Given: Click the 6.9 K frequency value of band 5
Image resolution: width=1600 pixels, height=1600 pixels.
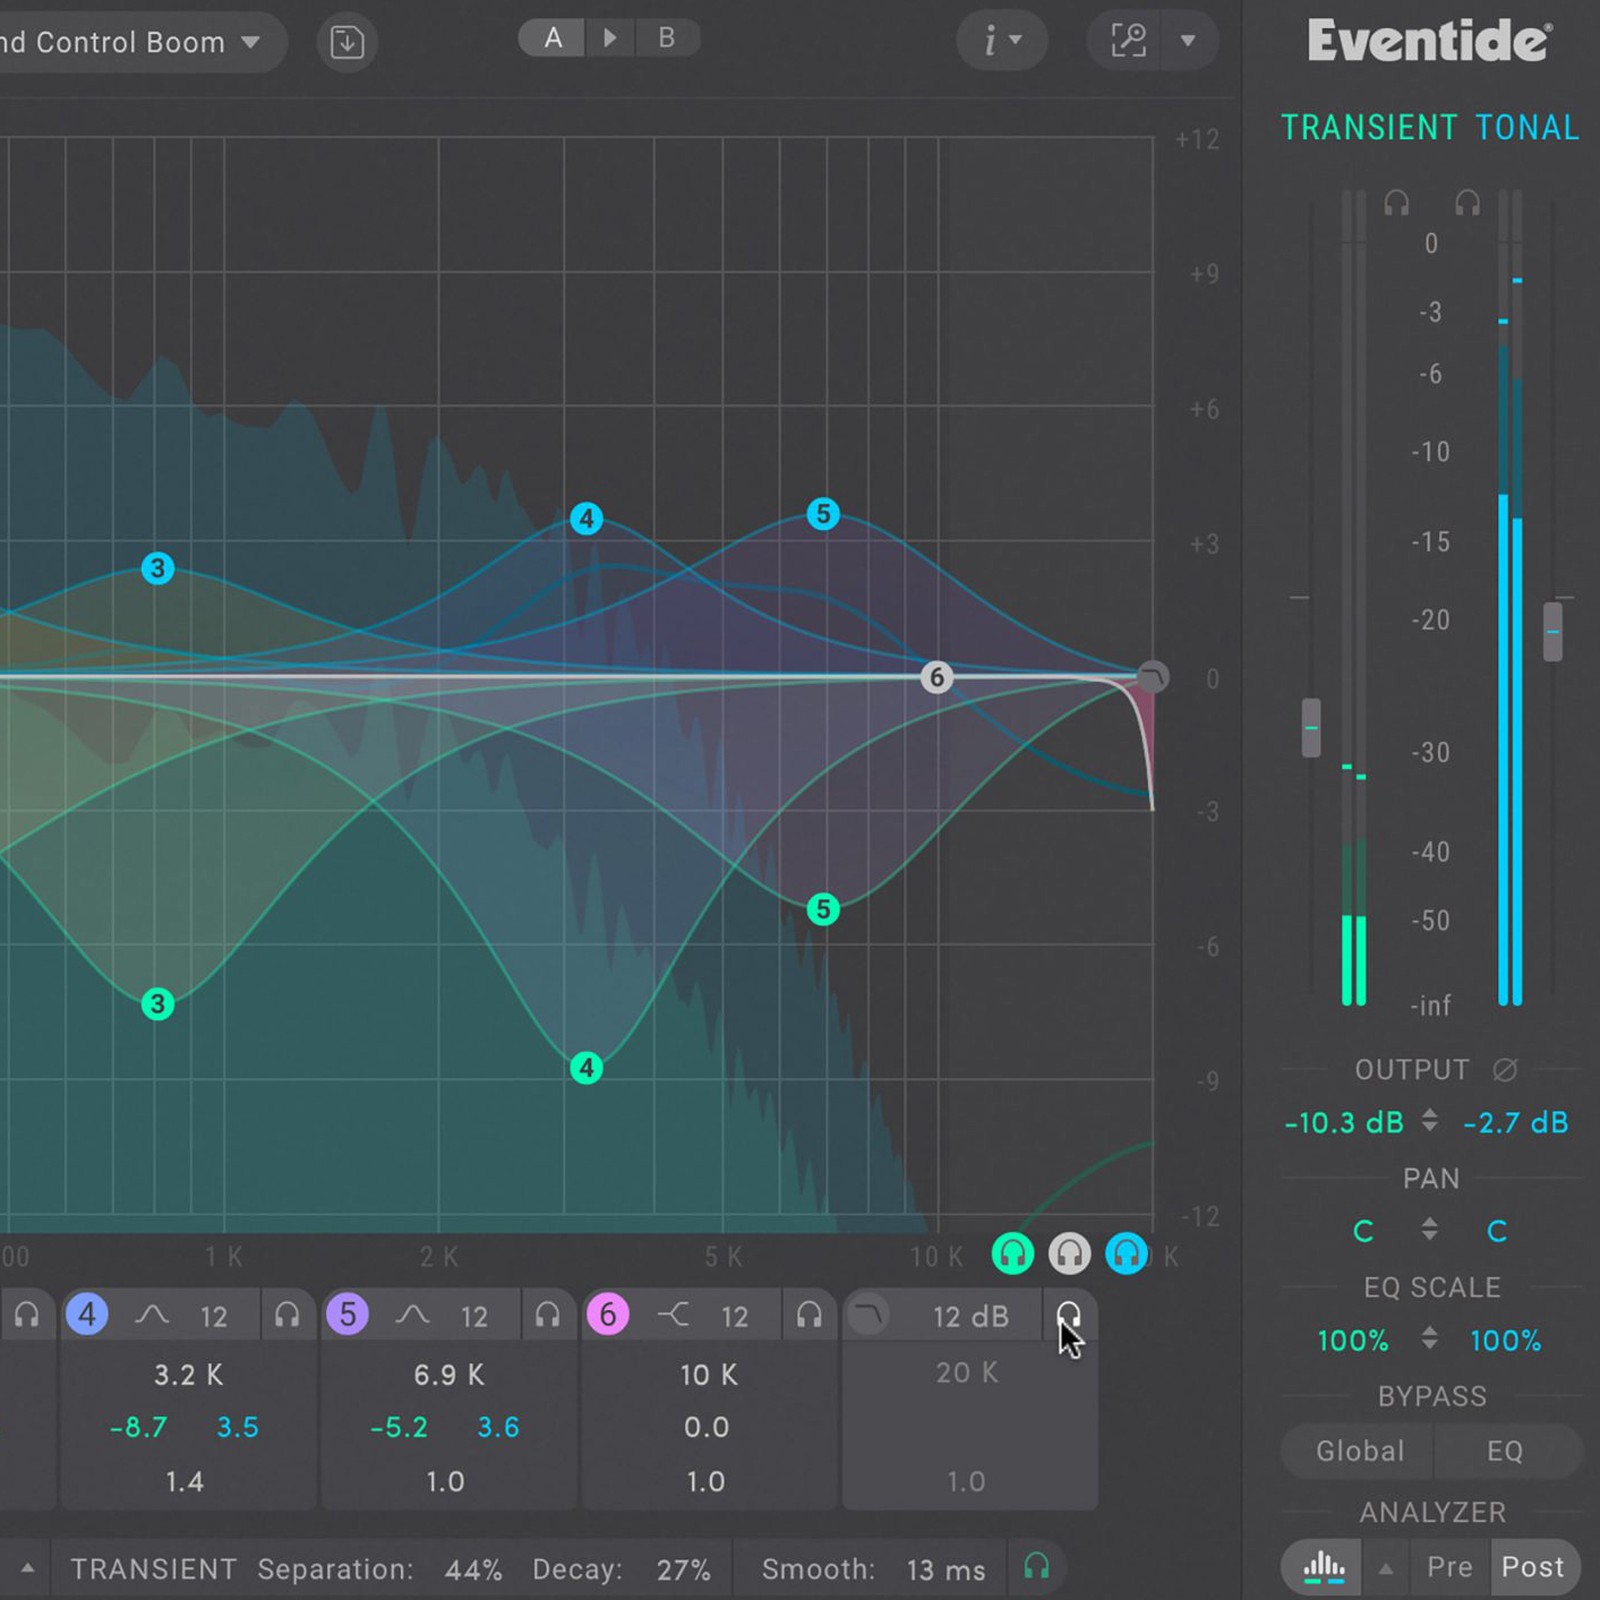Looking at the screenshot, I should pyautogui.click(x=447, y=1375).
